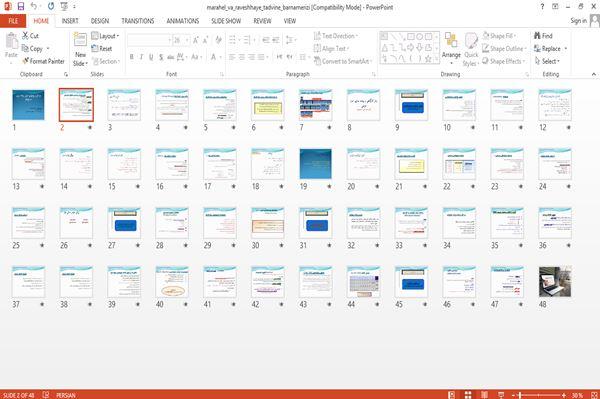Select slide 19 thumbnail
The height and width of the screenshot is (399, 600).
pos(315,164)
